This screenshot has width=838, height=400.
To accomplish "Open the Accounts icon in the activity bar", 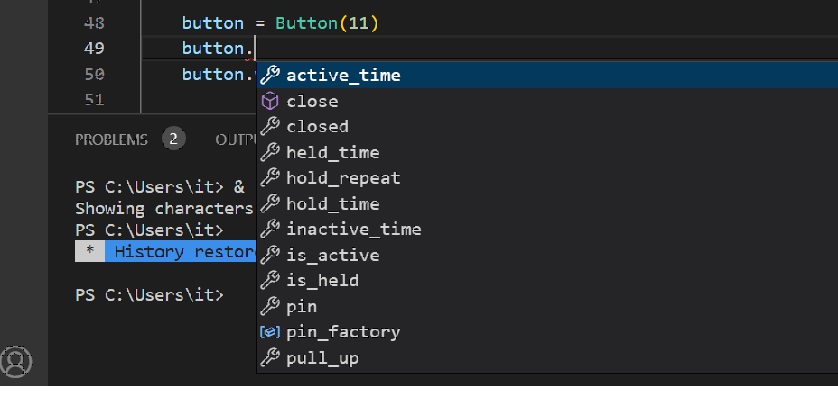I will 16,361.
